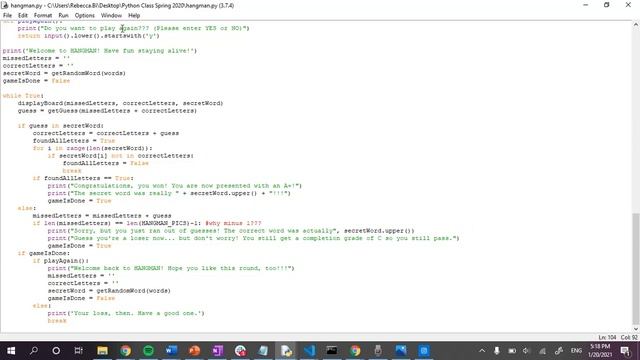This screenshot has width=640, height=360.
Task: Open the Windows Start menu
Action: (11, 351)
